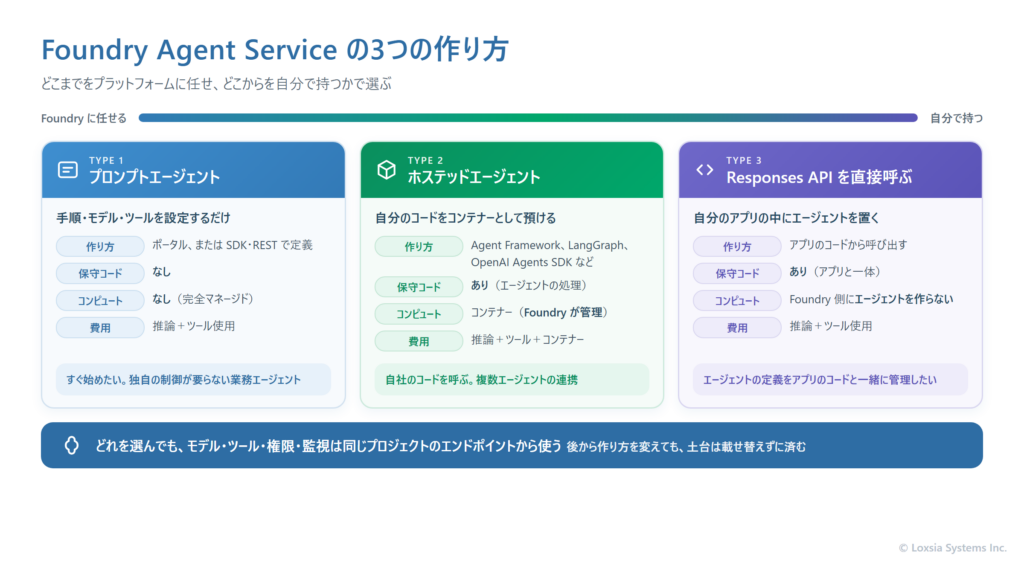Click the blue-to-purple gradient spectrum bar
Image resolution: width=1024 pixels, height=563 pixels.
[528, 118]
